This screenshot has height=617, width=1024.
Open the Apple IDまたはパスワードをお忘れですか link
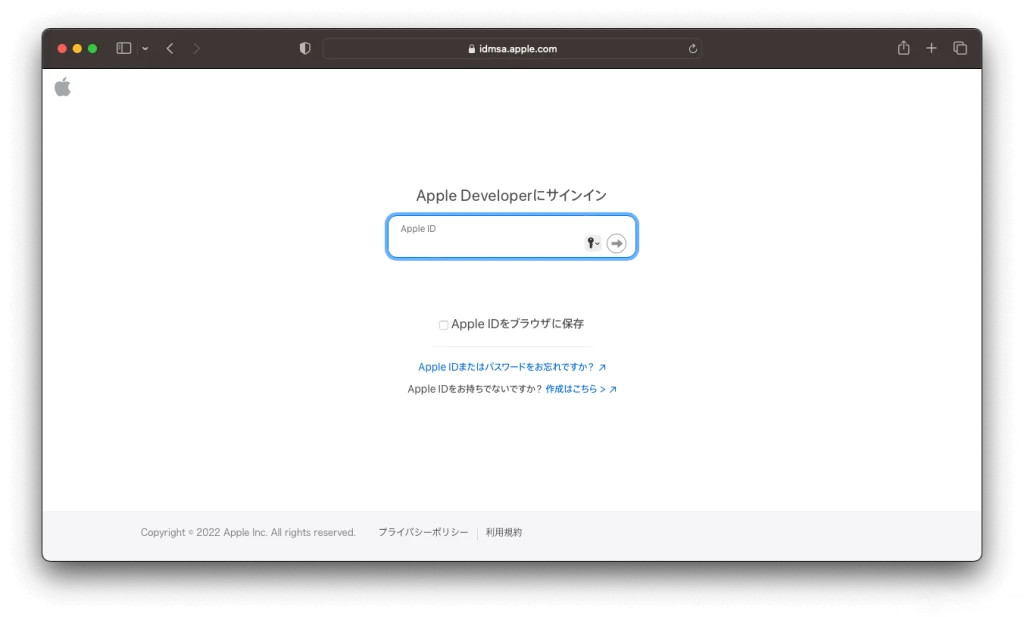tap(511, 367)
